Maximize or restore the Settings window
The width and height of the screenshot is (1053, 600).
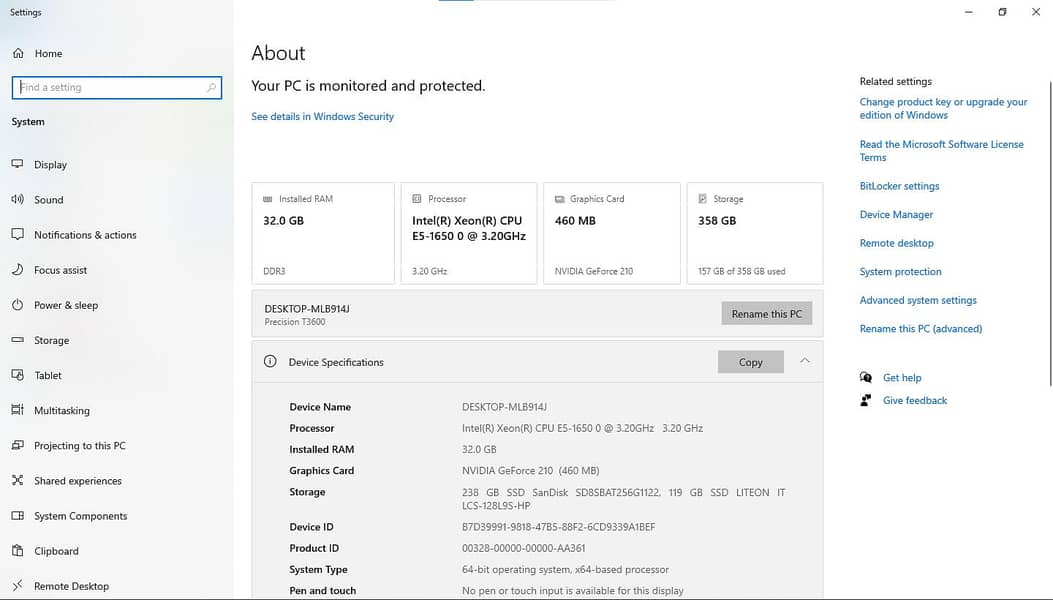click(1002, 12)
